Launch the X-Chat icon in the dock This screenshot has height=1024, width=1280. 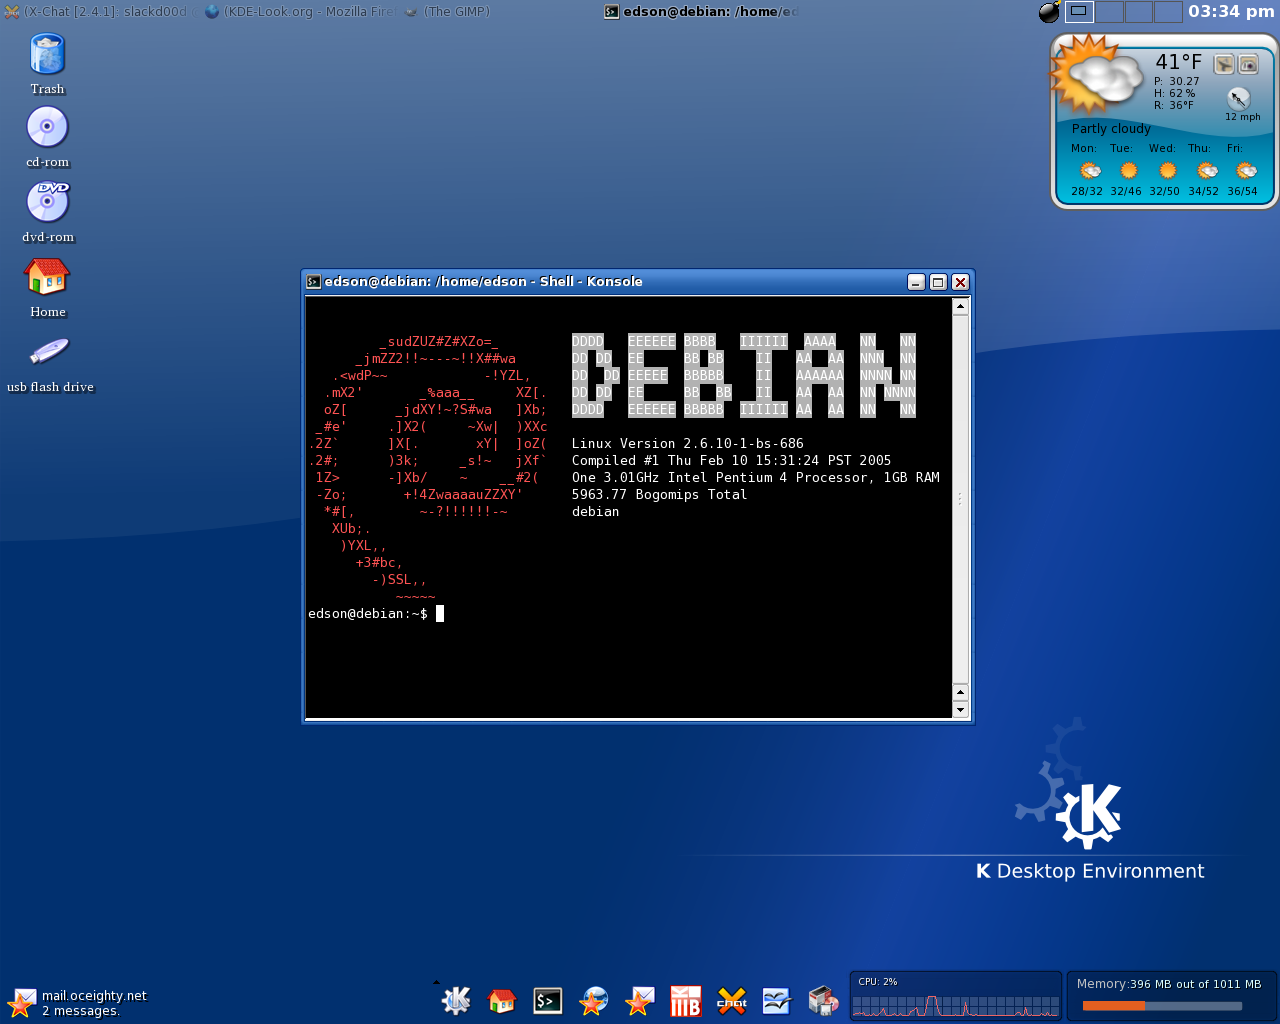(x=732, y=1000)
